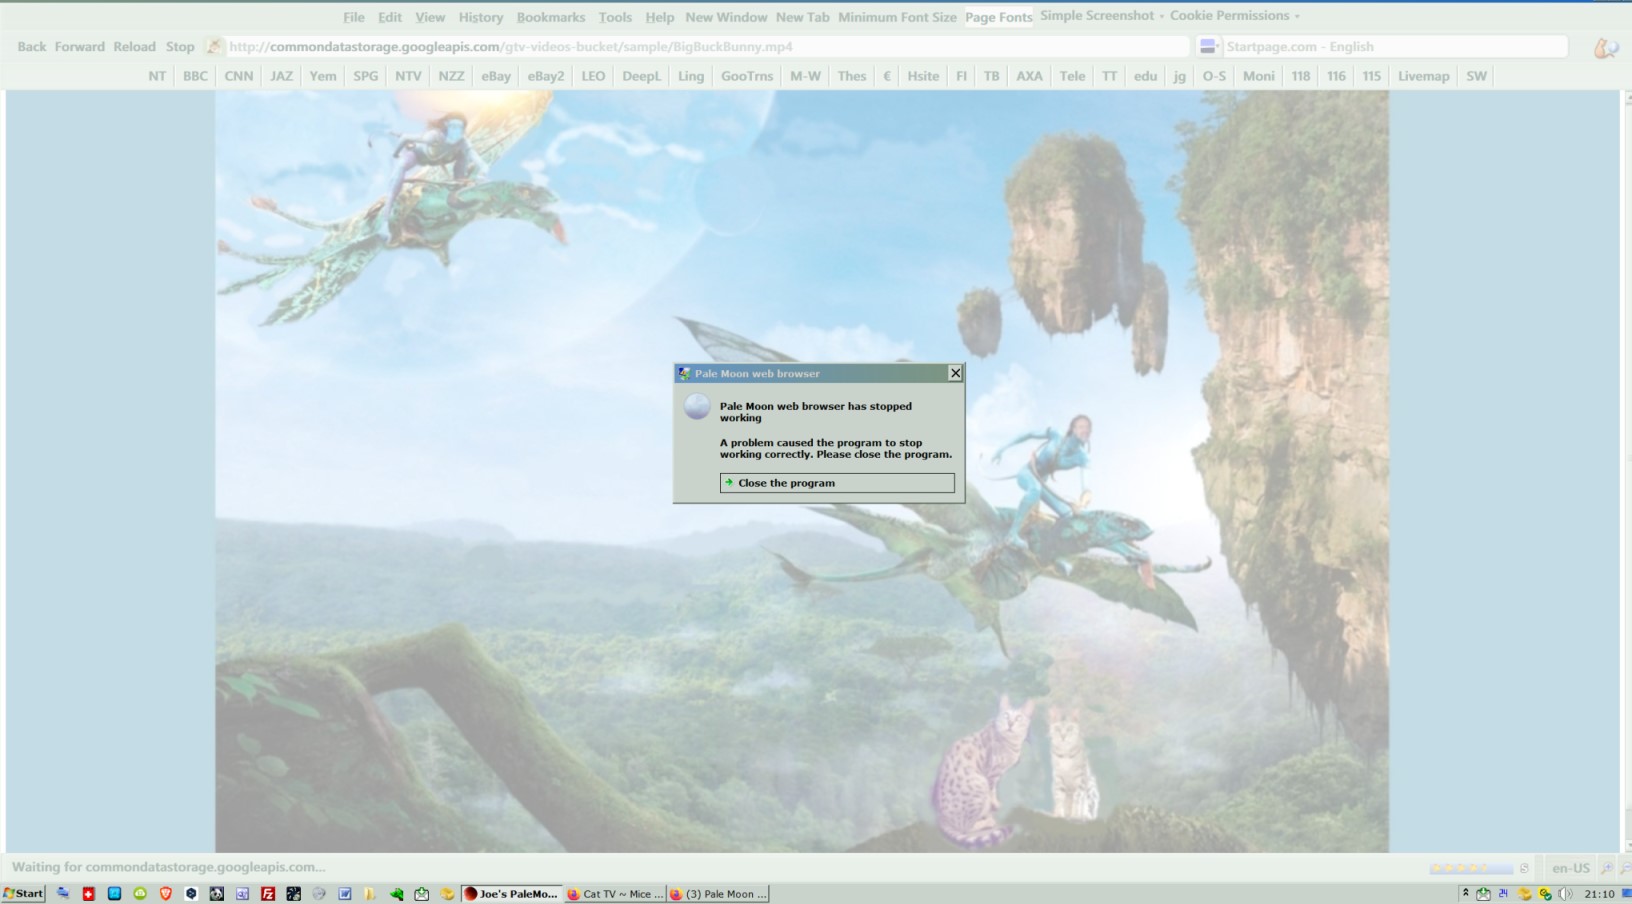This screenshot has height=904, width=1632.
Task: Open the Edit menu
Action: click(390, 17)
